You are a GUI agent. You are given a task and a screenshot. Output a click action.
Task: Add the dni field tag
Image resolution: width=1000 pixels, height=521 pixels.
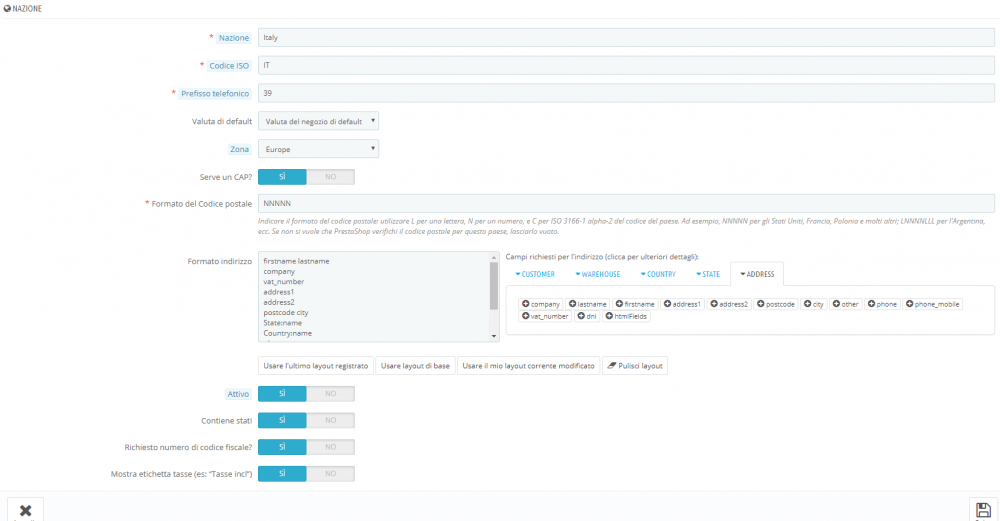(x=587, y=316)
